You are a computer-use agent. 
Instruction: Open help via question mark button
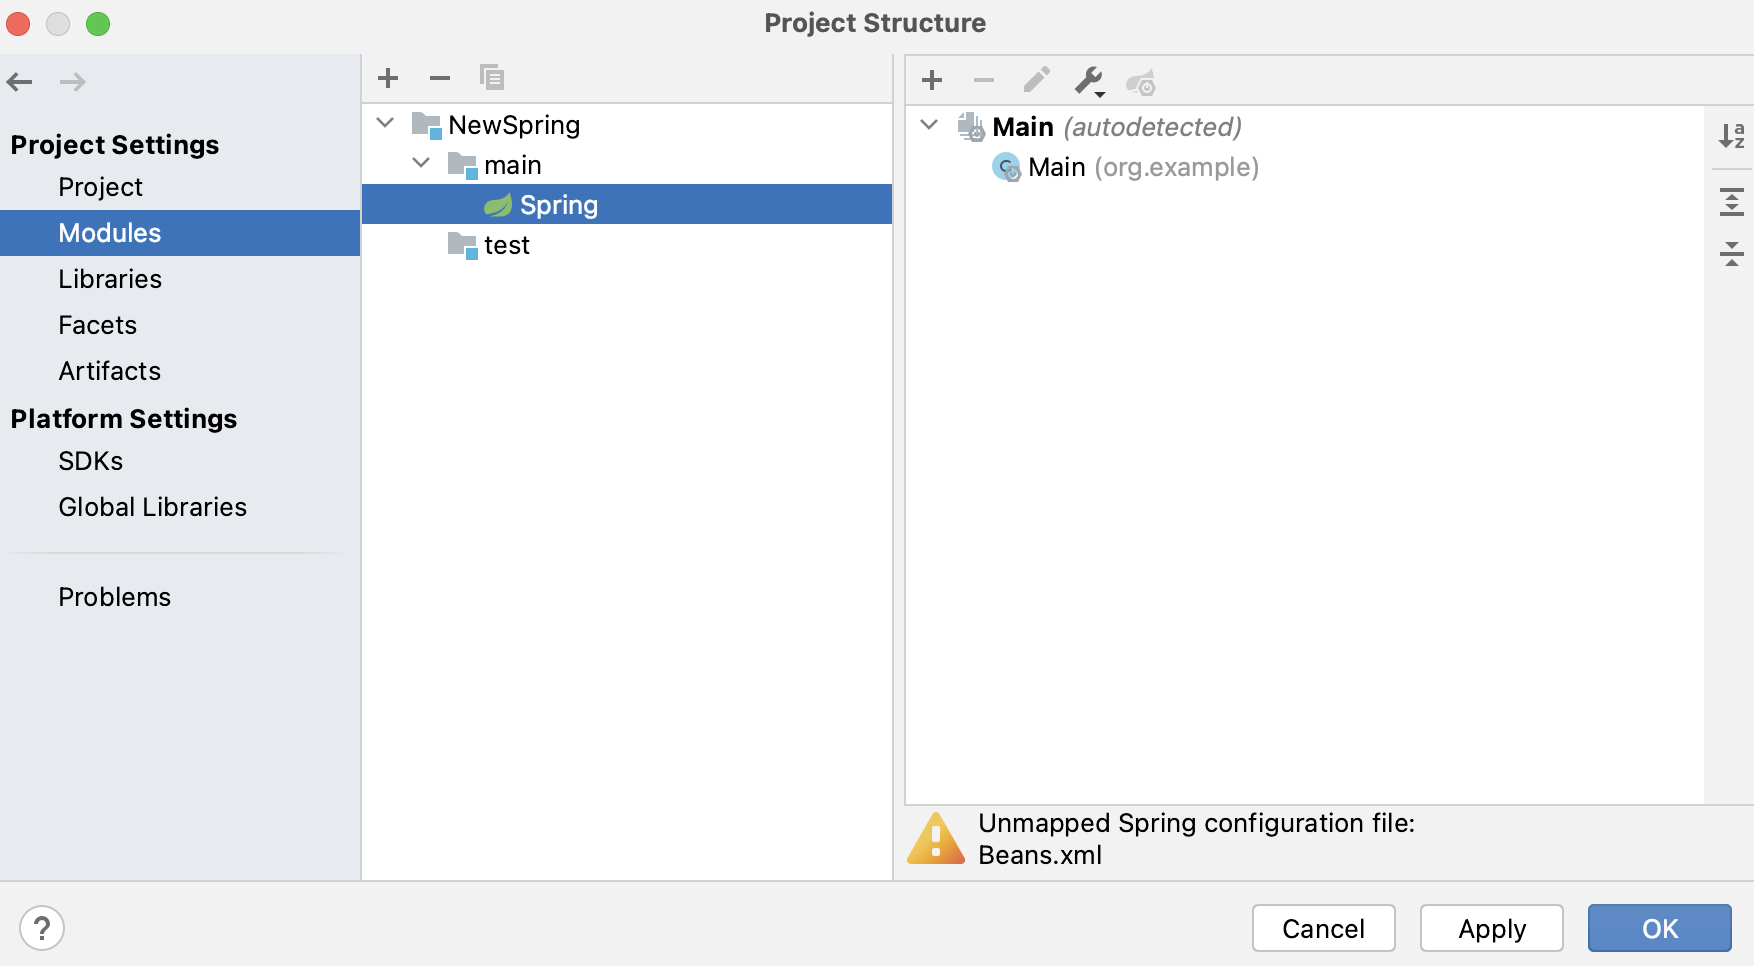point(42,928)
